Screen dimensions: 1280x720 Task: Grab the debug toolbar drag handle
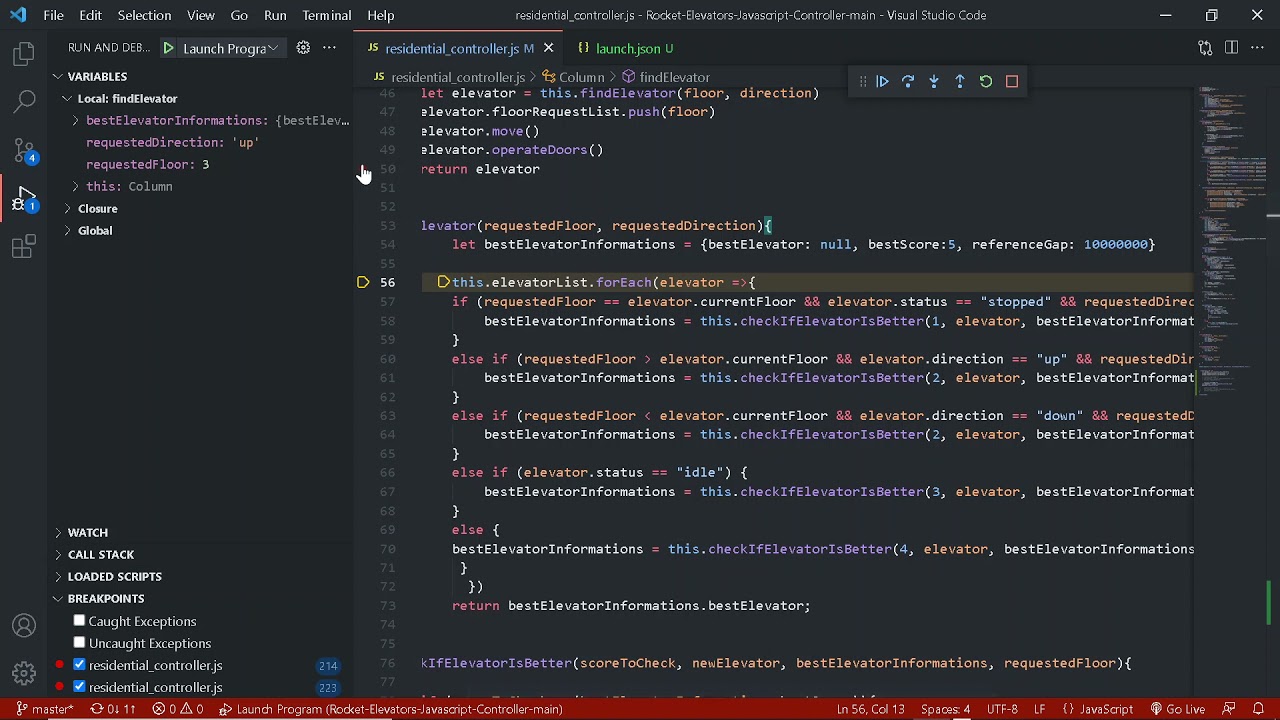coord(862,82)
